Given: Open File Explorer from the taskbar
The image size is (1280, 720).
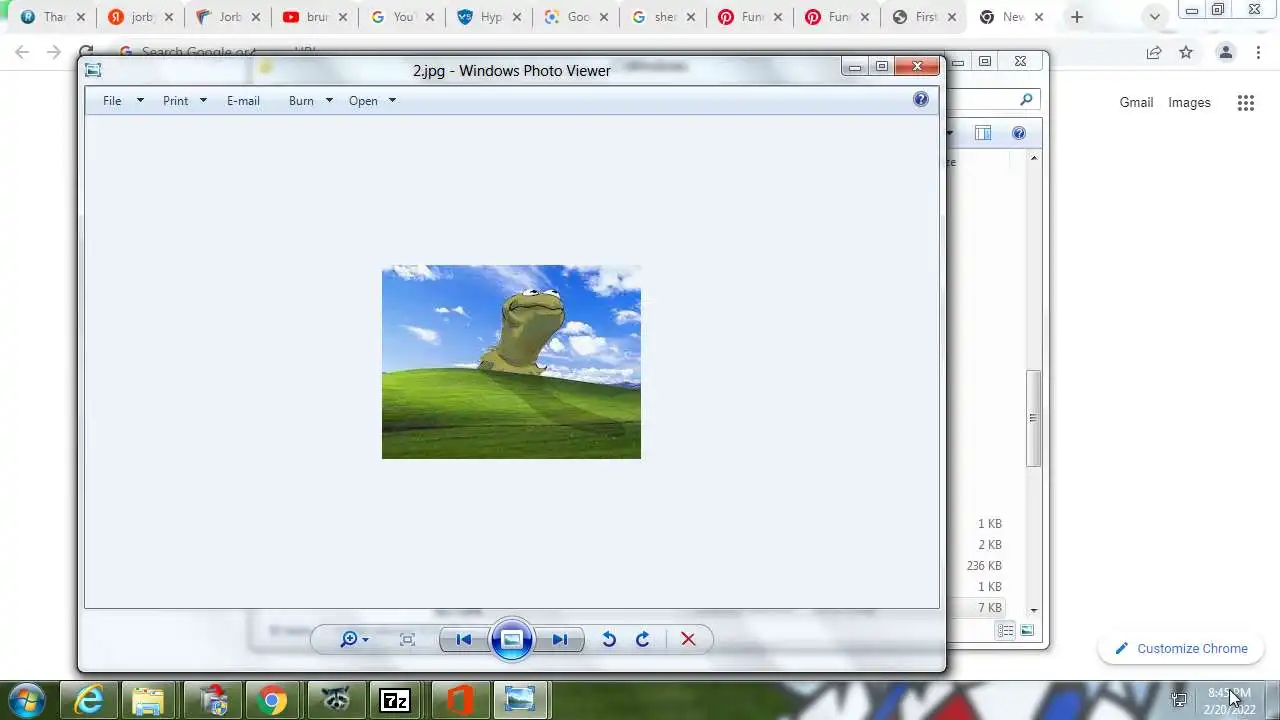Looking at the screenshot, I should pos(148,700).
